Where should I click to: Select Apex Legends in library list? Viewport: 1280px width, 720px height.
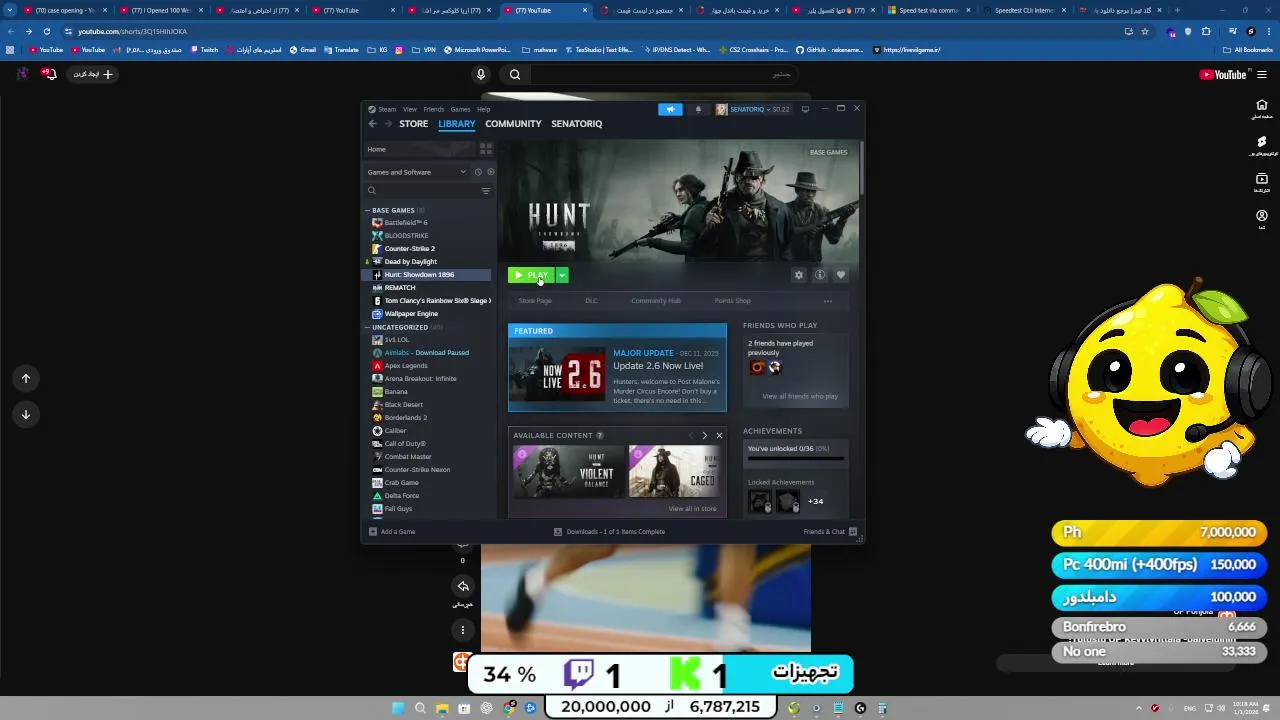click(406, 366)
